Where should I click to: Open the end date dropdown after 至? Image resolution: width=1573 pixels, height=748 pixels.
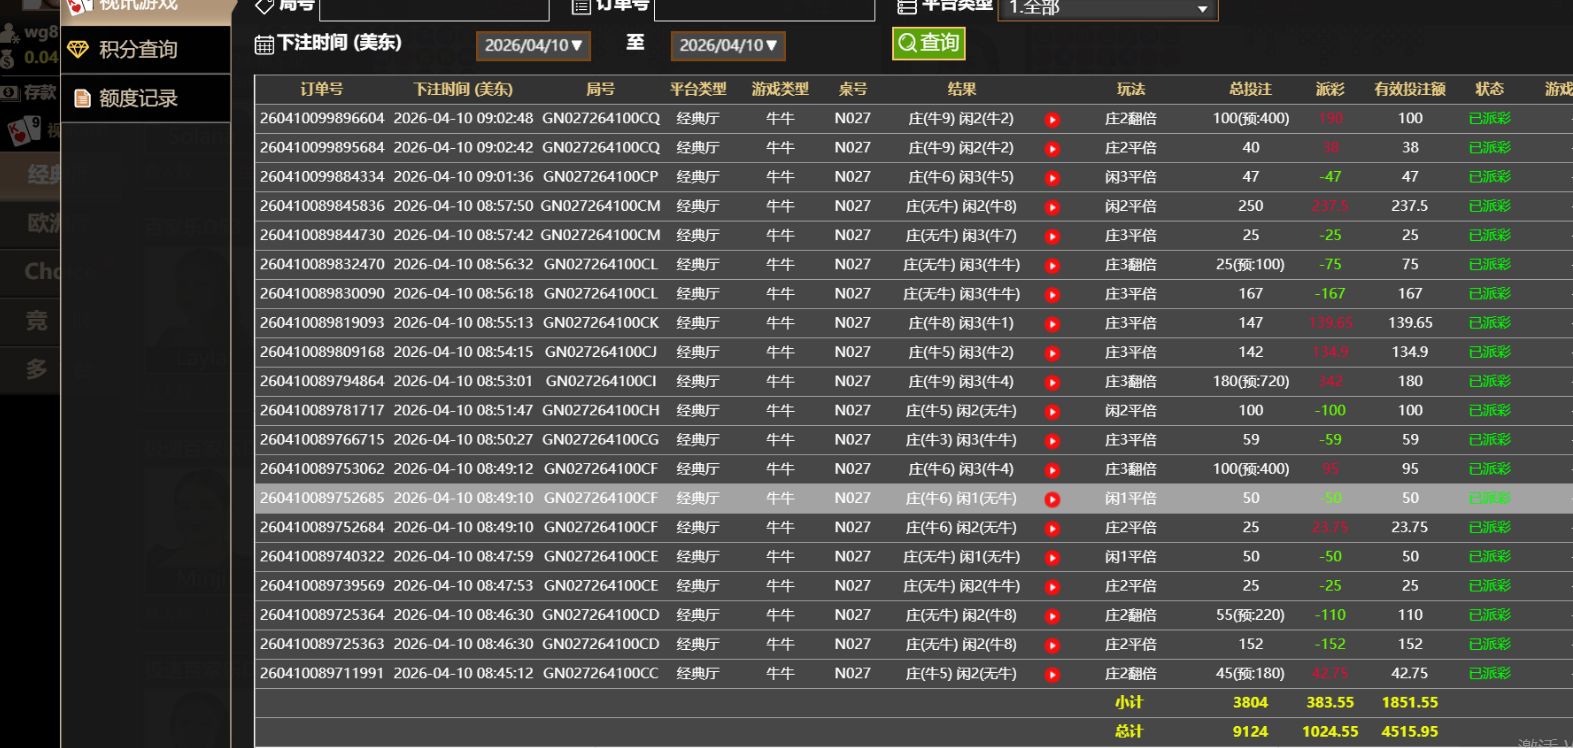pyautogui.click(x=727, y=46)
